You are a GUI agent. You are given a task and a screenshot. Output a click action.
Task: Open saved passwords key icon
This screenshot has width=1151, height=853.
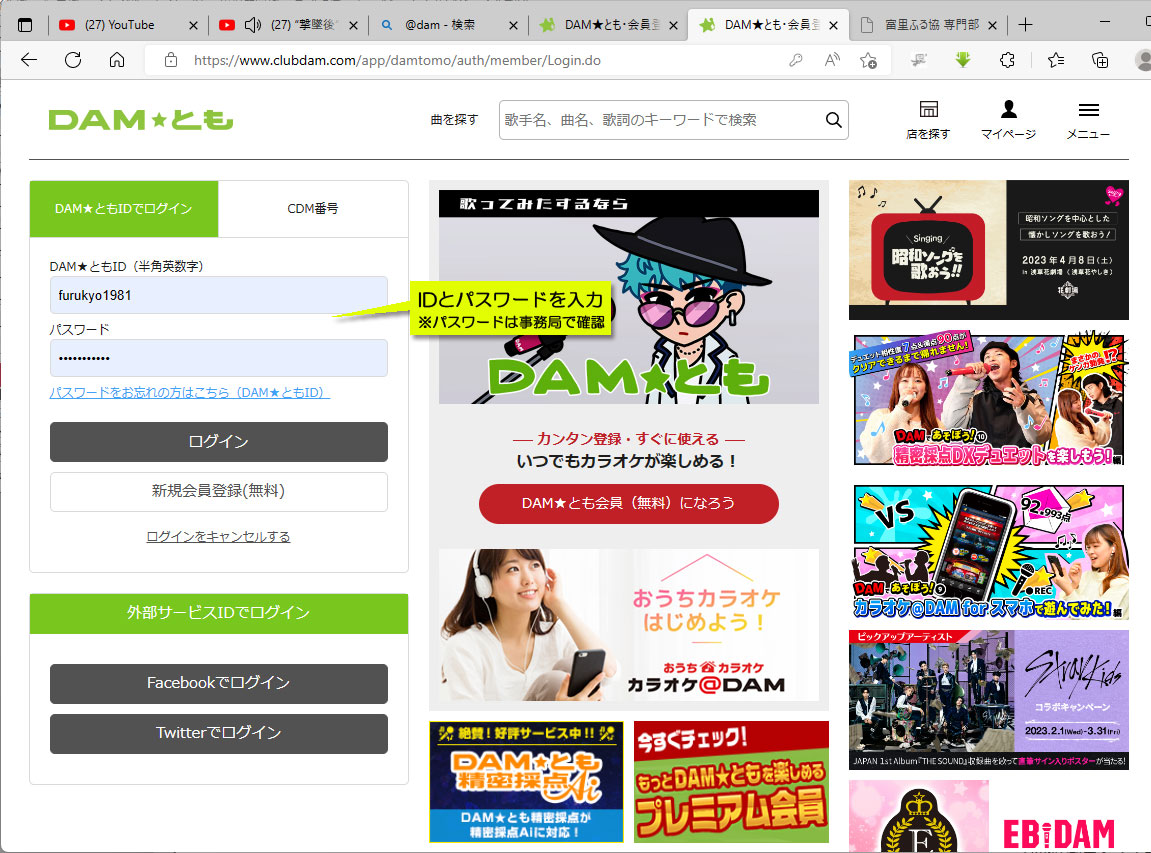click(x=796, y=60)
